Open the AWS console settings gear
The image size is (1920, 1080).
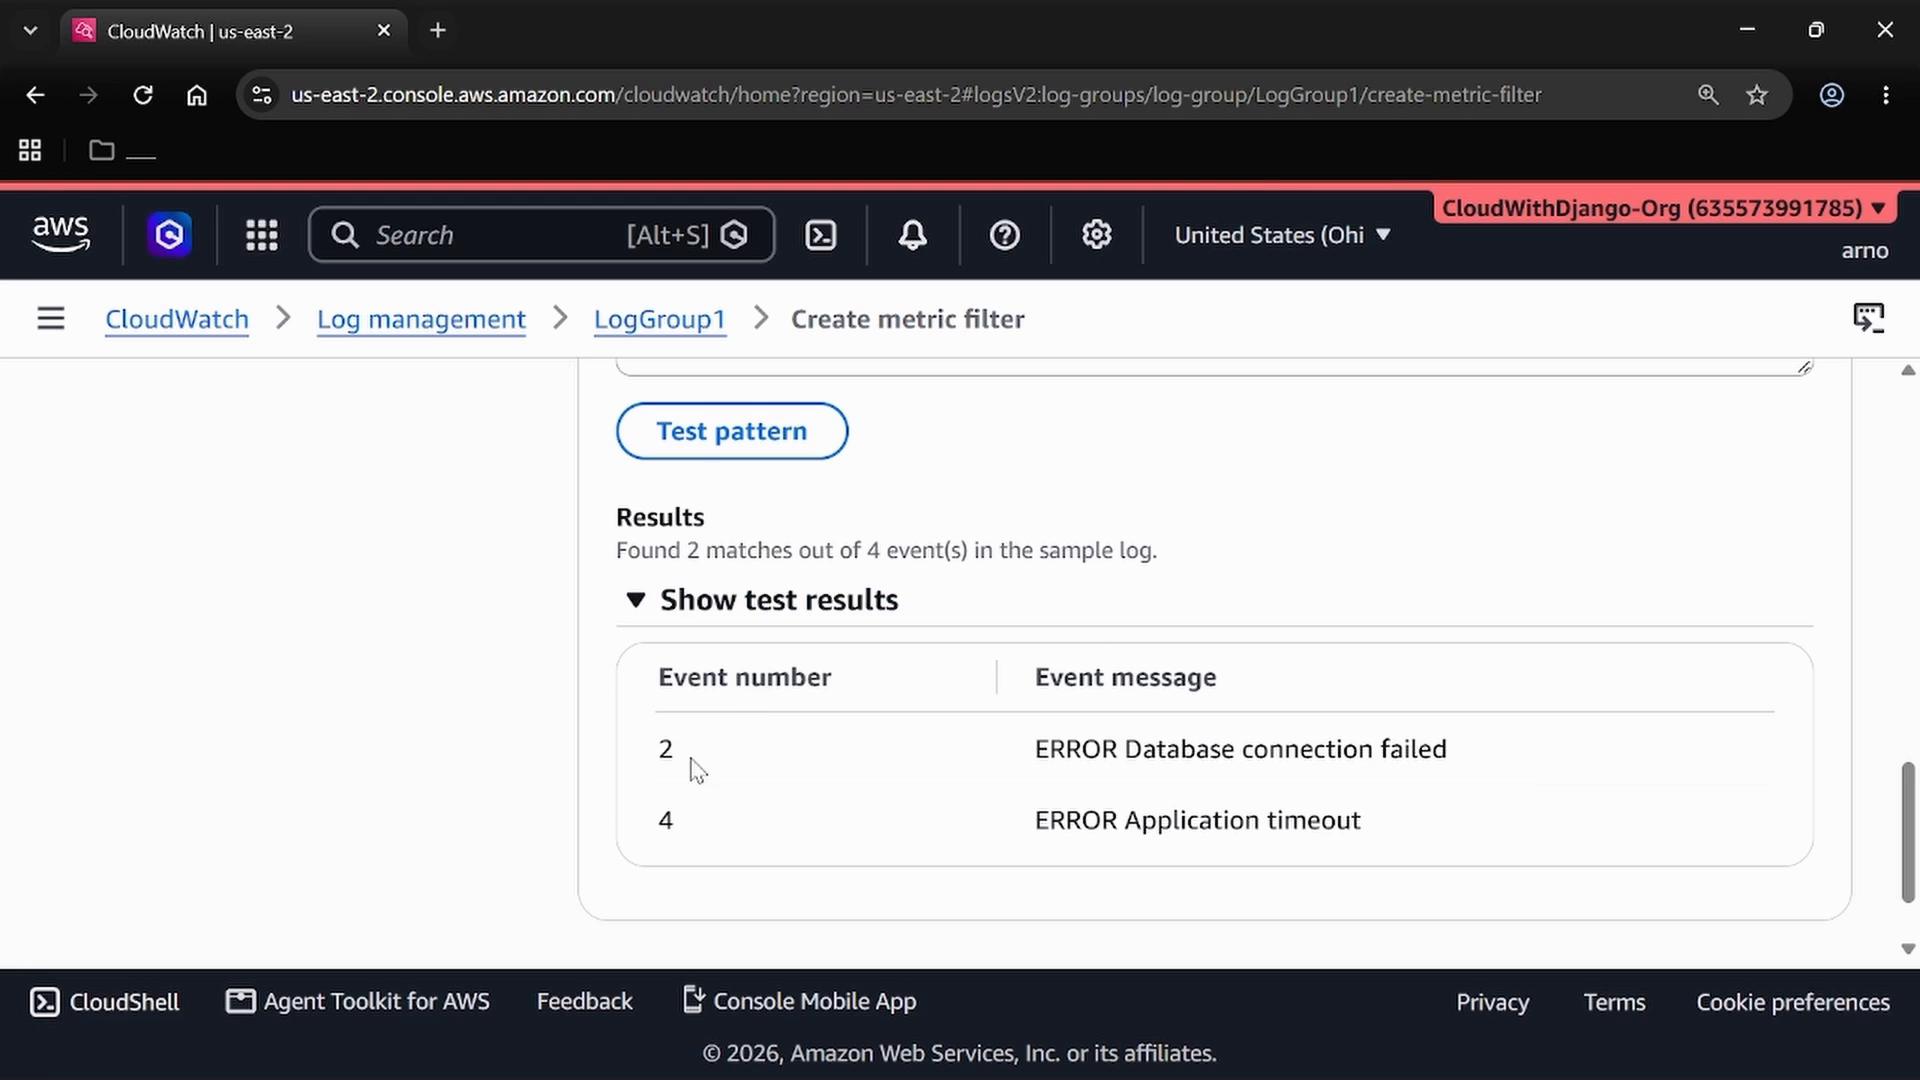point(1097,235)
